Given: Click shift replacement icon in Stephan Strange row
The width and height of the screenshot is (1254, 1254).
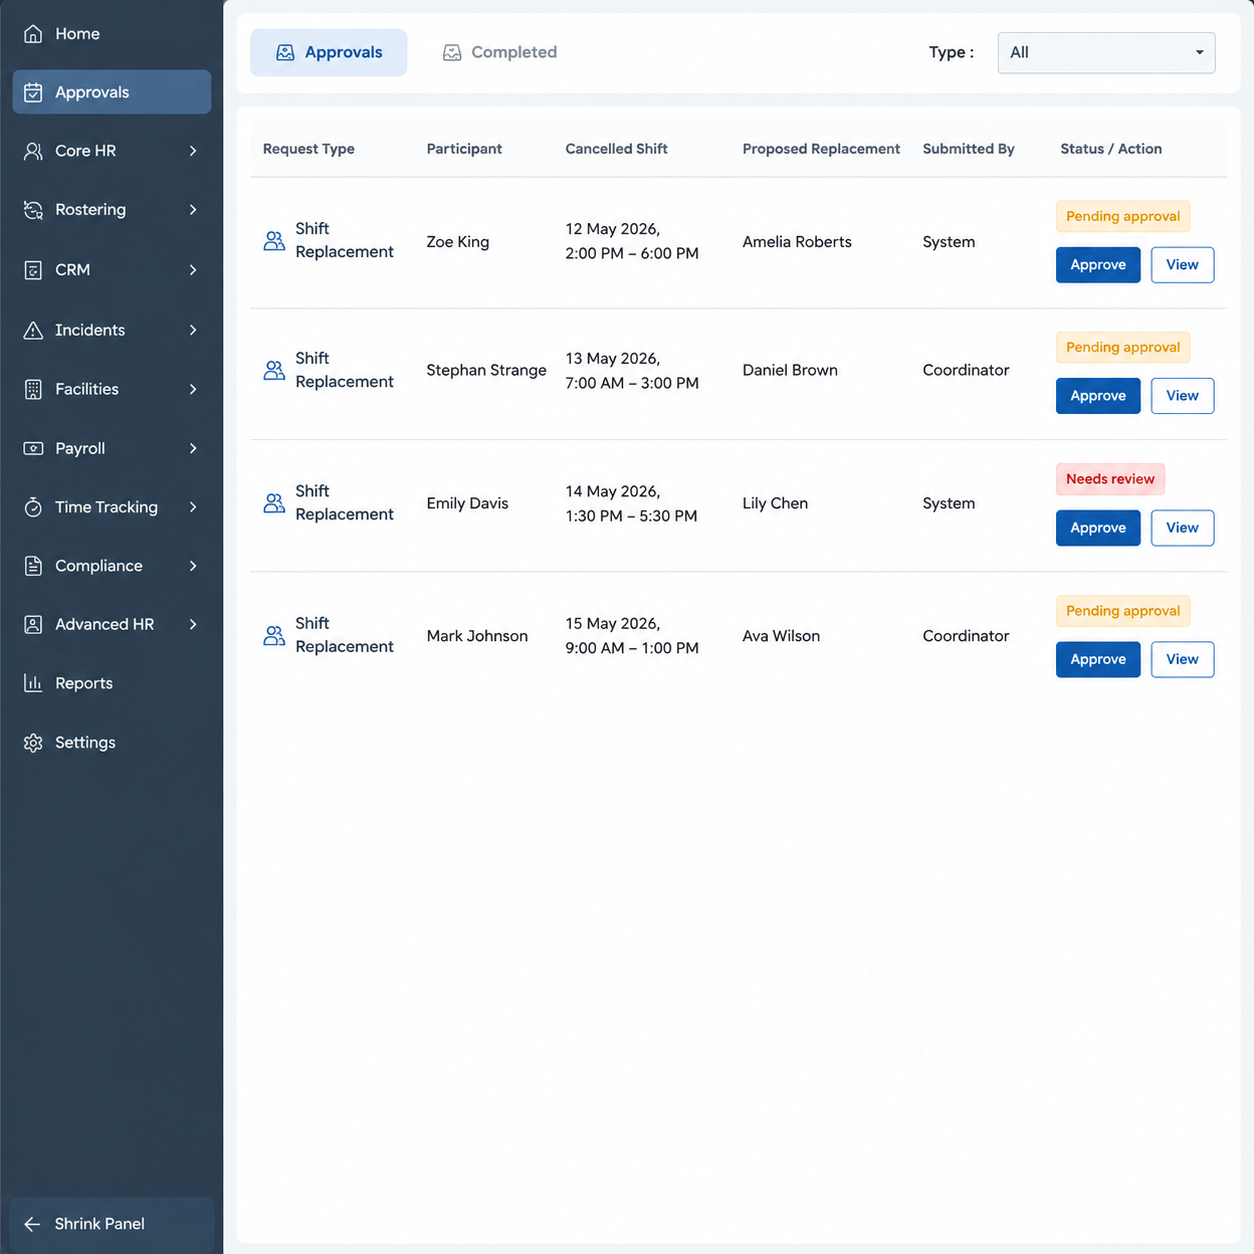Looking at the screenshot, I should 274,370.
